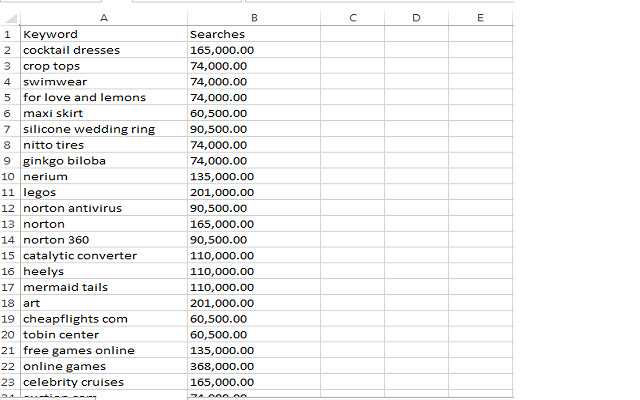Select the celebrity cruises cell
Viewport: 640px width, 400px height.
tap(104, 382)
